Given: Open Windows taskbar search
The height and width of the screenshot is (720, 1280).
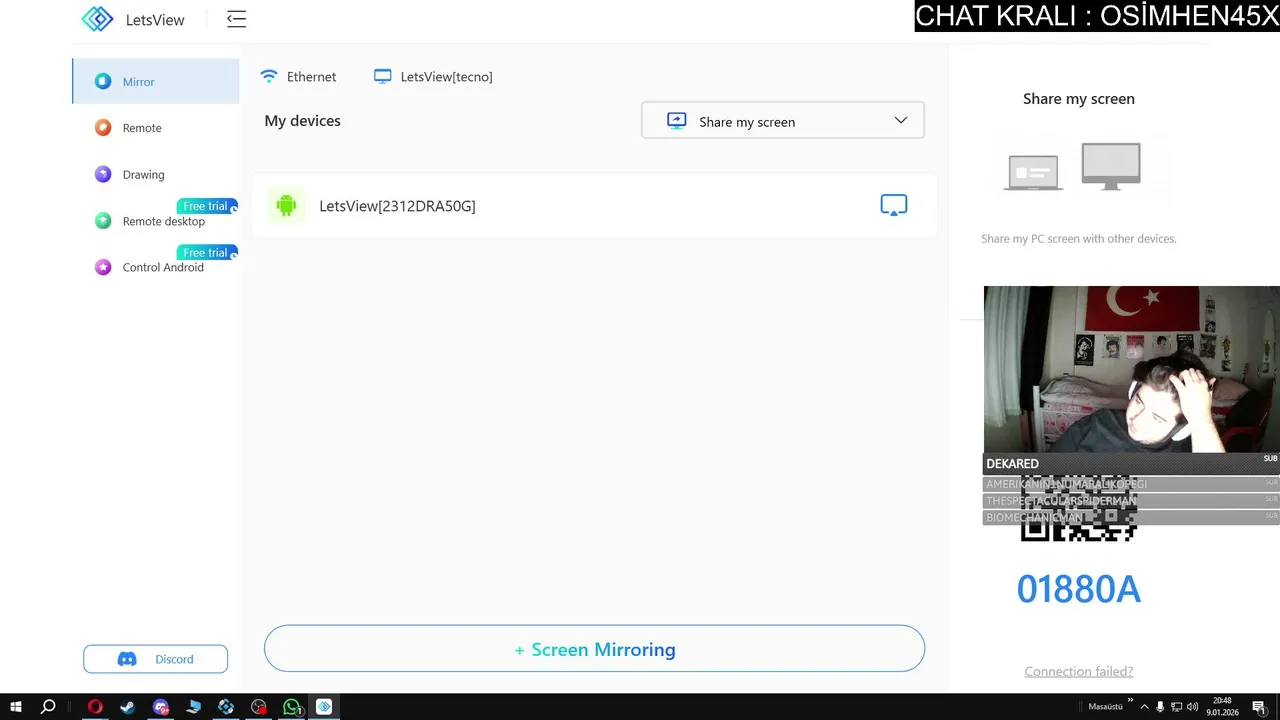Looking at the screenshot, I should pos(47,707).
